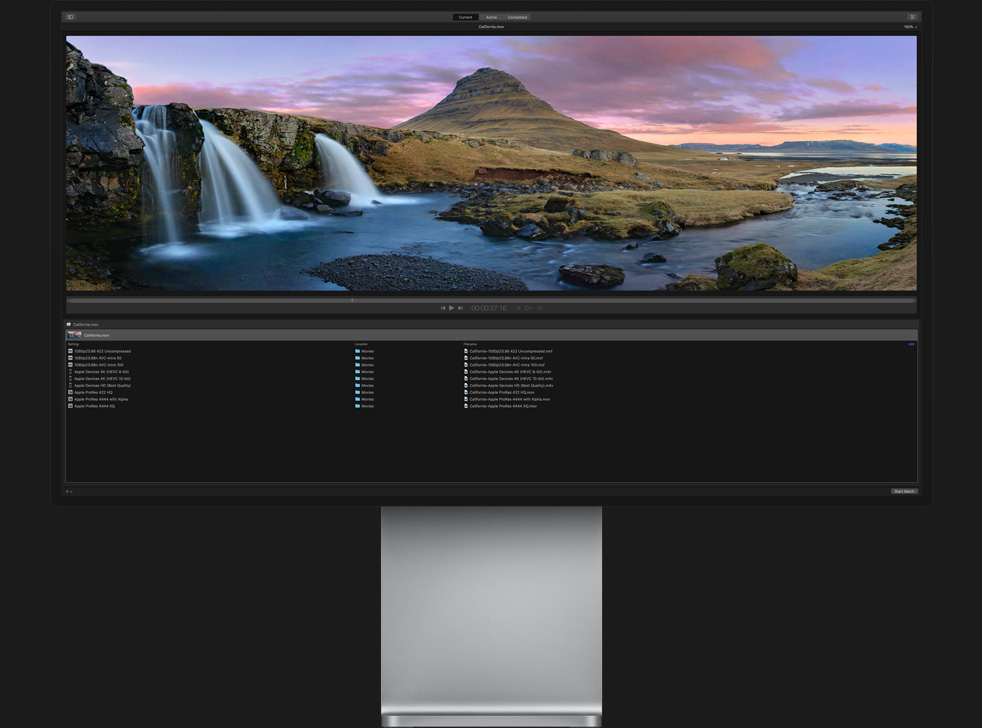Click device icon for Apple Devices HD Best Quality

click(x=70, y=385)
